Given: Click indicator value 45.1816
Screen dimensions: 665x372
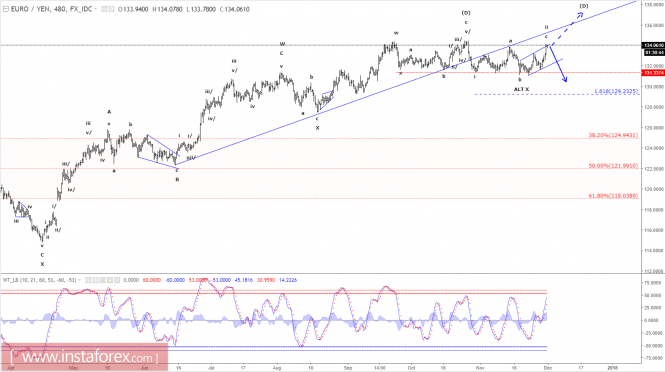Looking at the screenshot, I should (x=244, y=280).
